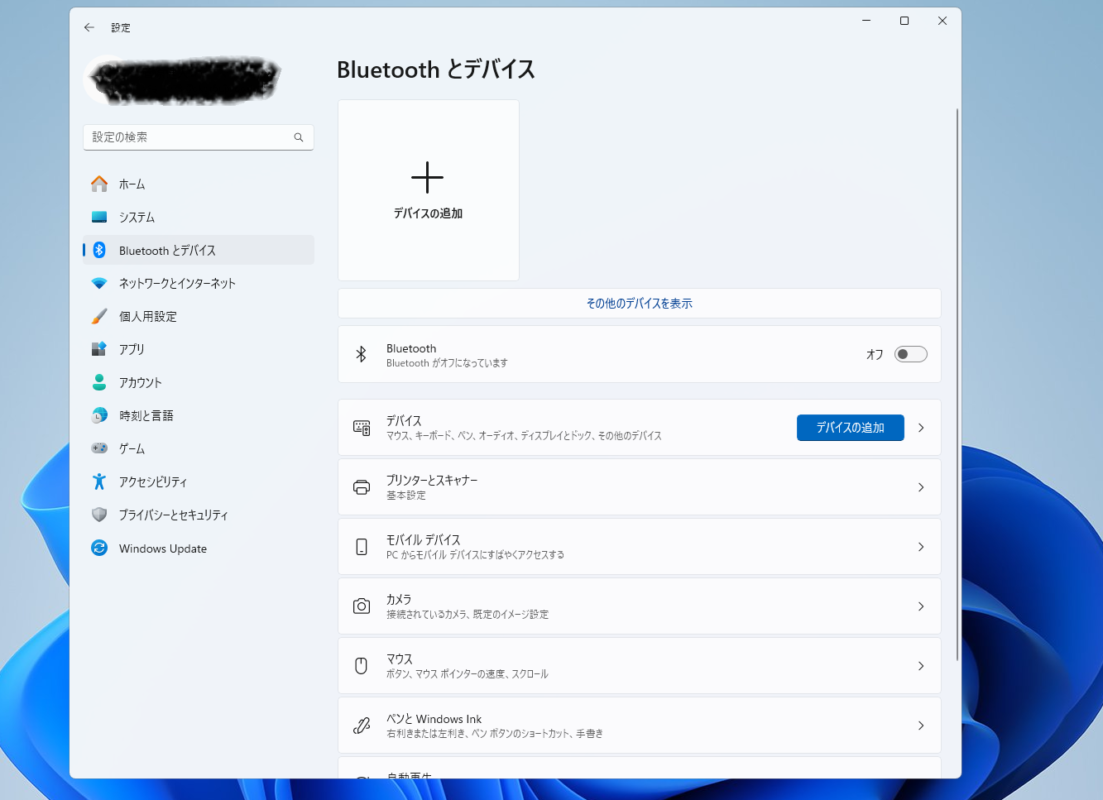Screen dimensions: 1103x800
Task: Select アカウント in the sidebar
Action: [198, 382]
